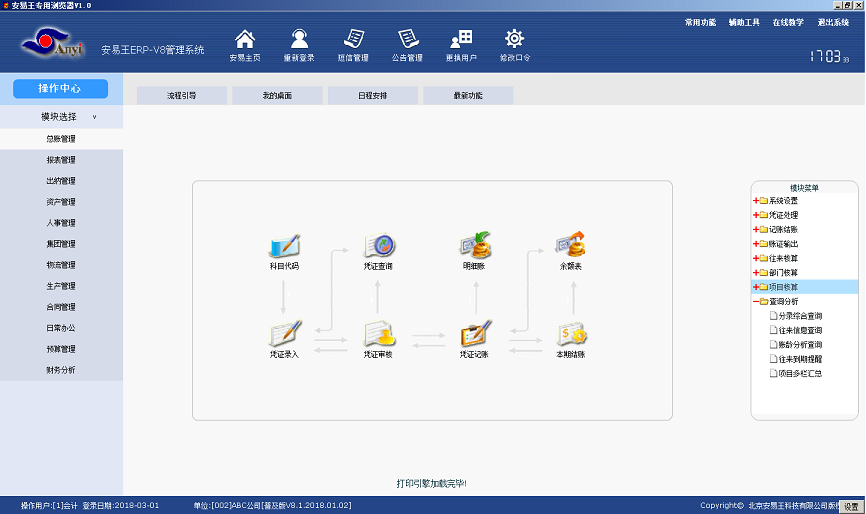Select the 物流管理 module
866x514 pixels.
61,265
